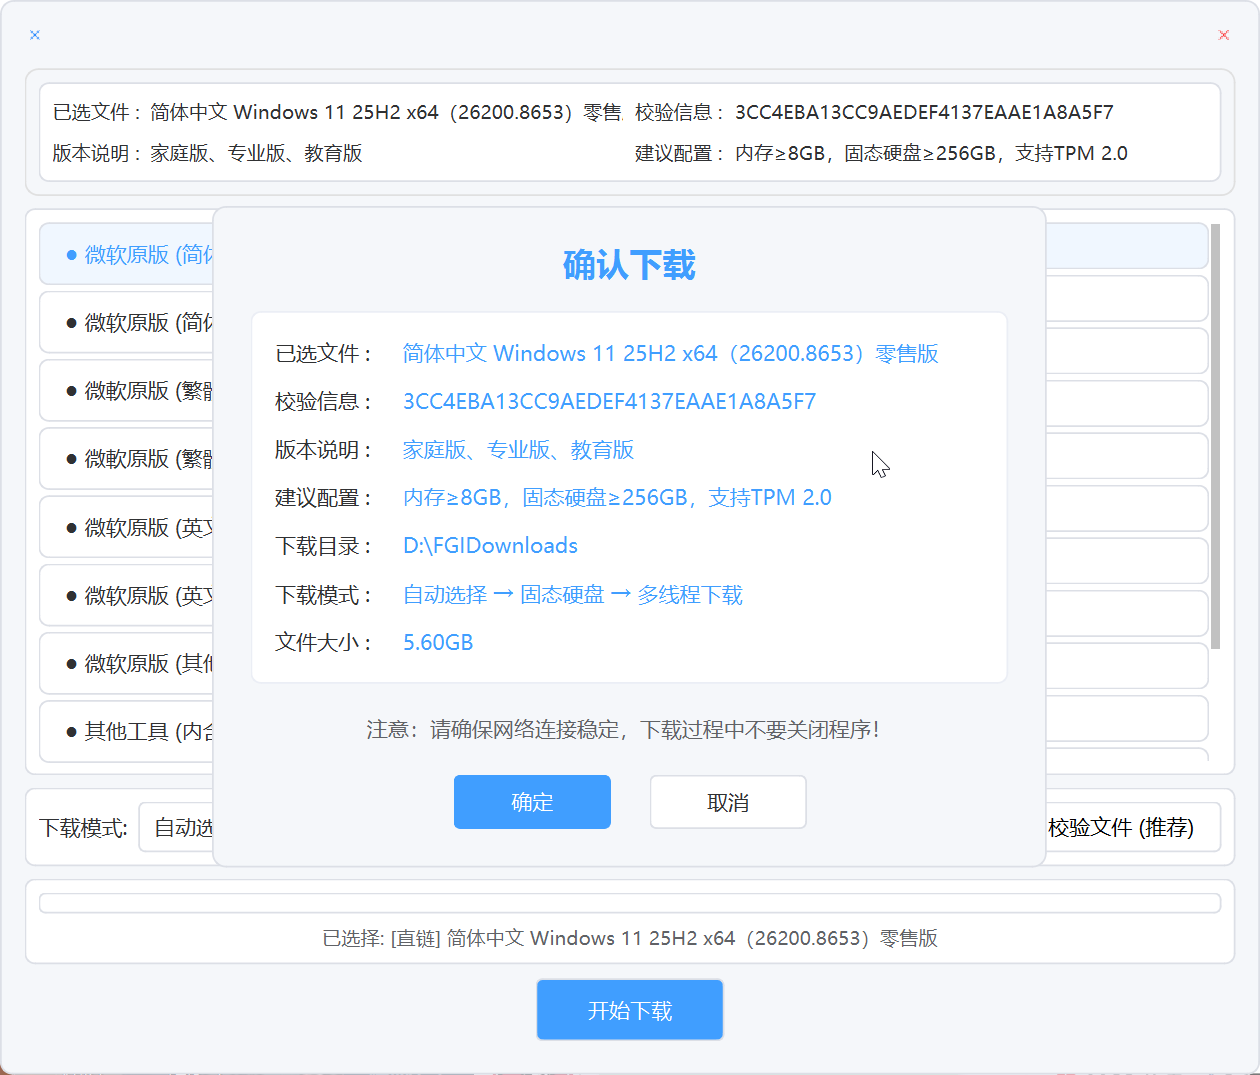Click the dialog's checksum 3CC4EBA13CC9AEDEF4137EAAE1A8A5F7
Image resolution: width=1260 pixels, height=1075 pixels.
point(609,401)
